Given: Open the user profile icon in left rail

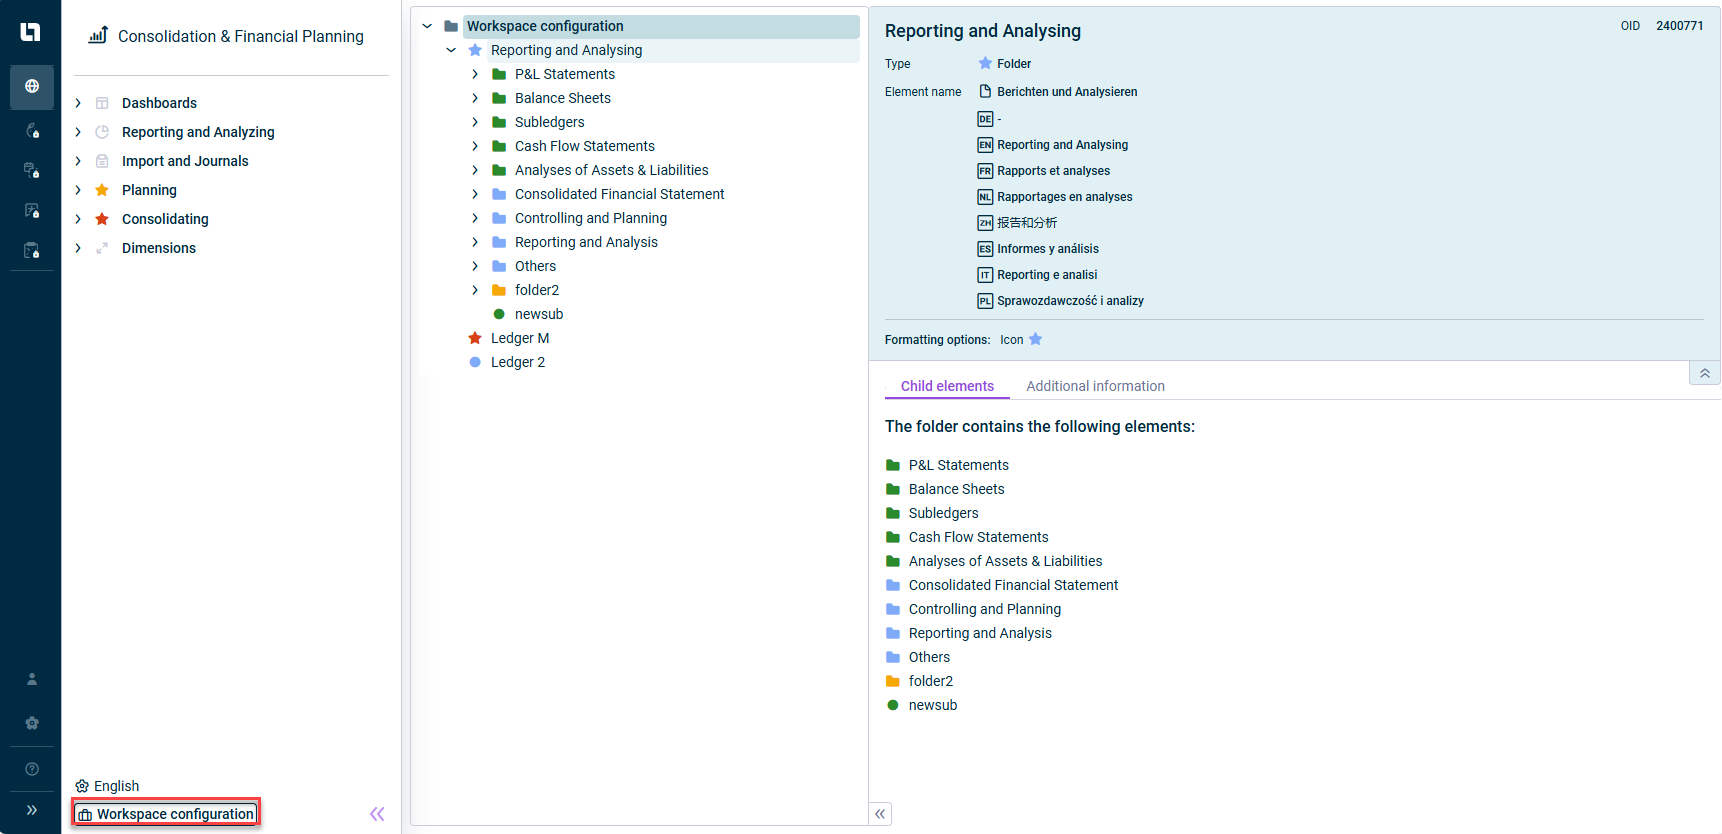Looking at the screenshot, I should click(32, 679).
